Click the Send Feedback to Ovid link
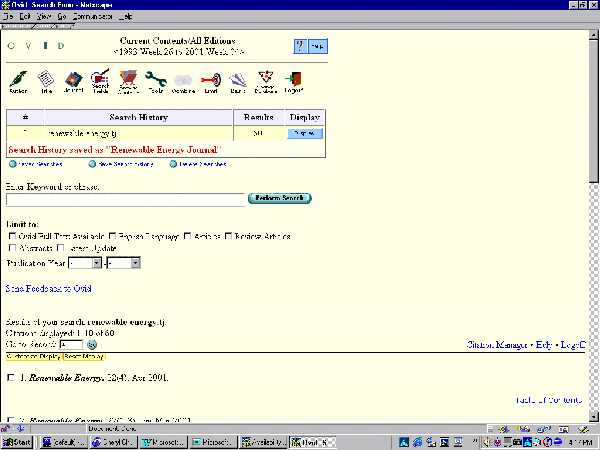600x450 pixels. pos(48,289)
